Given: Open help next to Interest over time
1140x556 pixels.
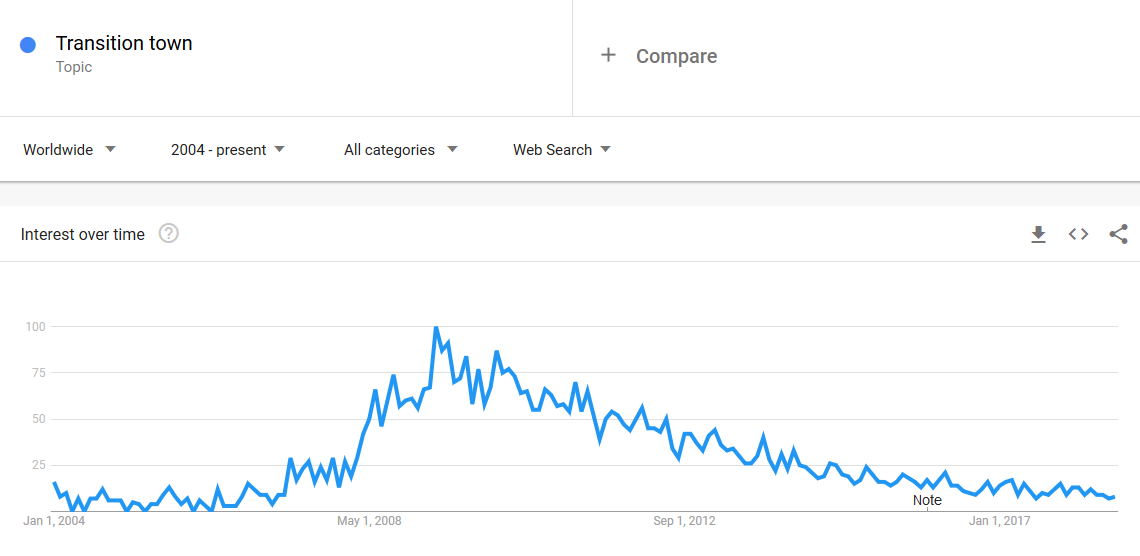Looking at the screenshot, I should [169, 234].
